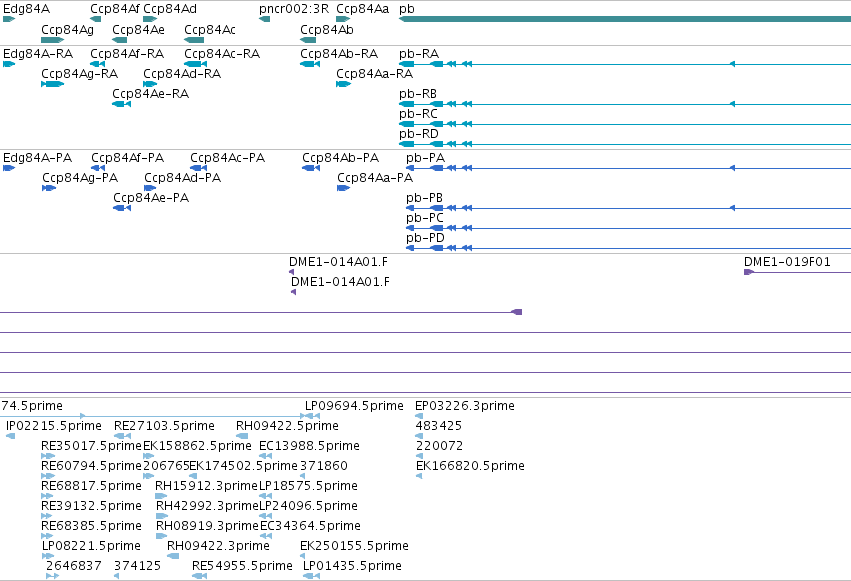Click protein Ccp84Ac-PA
This screenshot has width=851, height=581.
(x=227, y=158)
